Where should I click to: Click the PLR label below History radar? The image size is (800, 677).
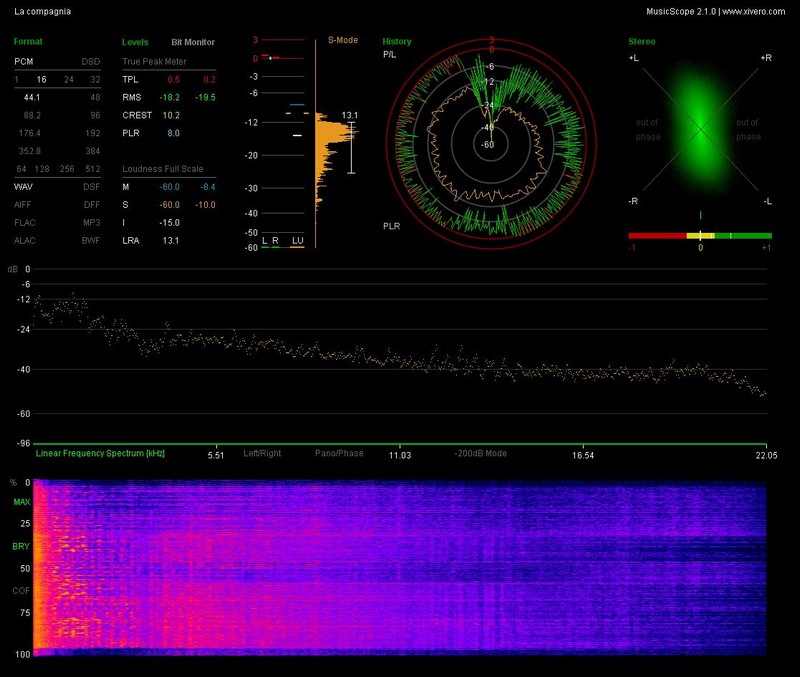392,226
